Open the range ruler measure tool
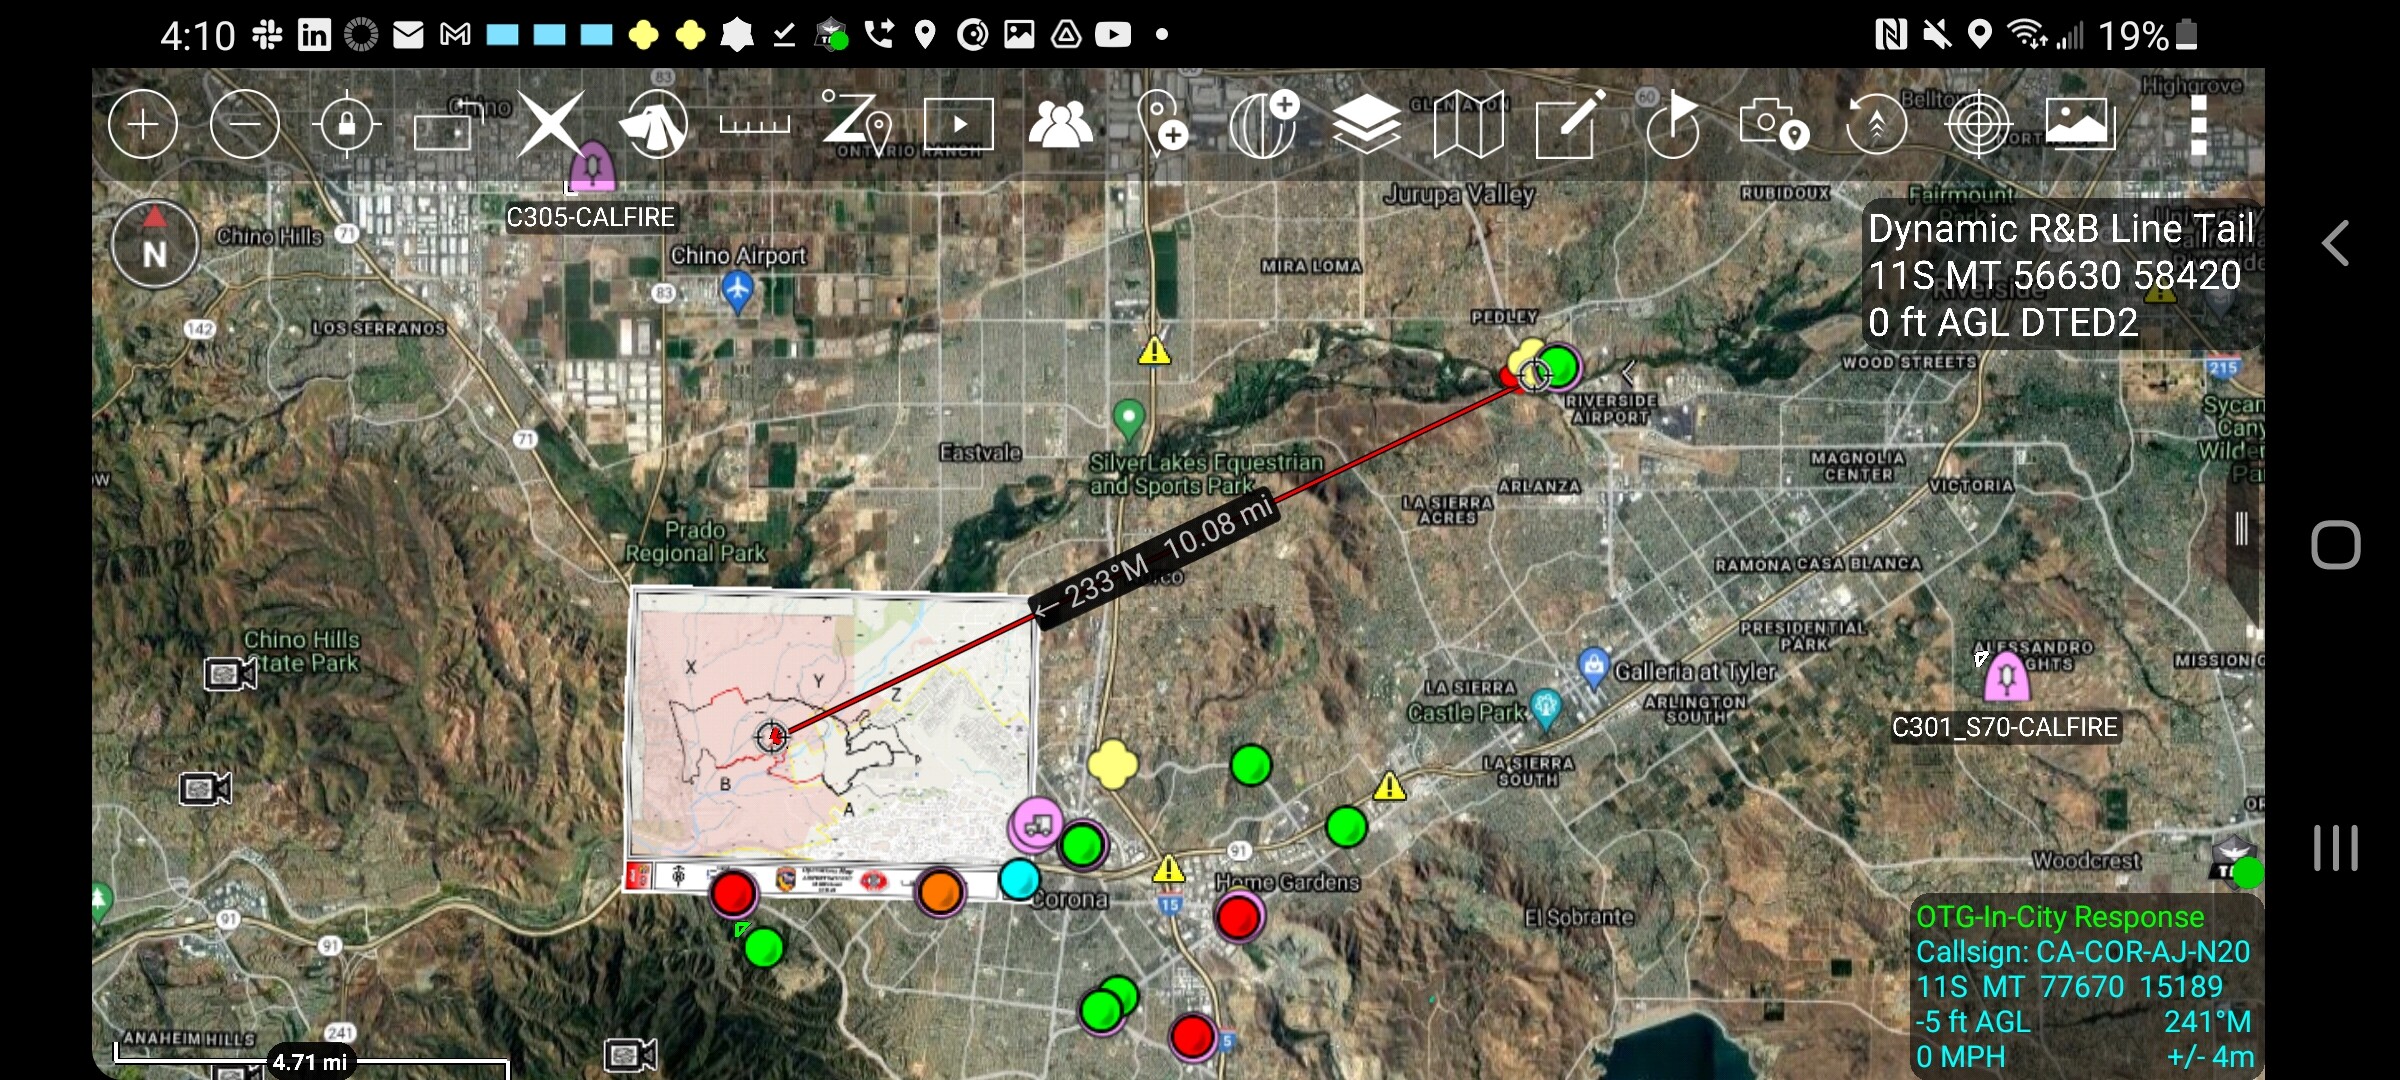2400x1080 pixels. pos(754,125)
